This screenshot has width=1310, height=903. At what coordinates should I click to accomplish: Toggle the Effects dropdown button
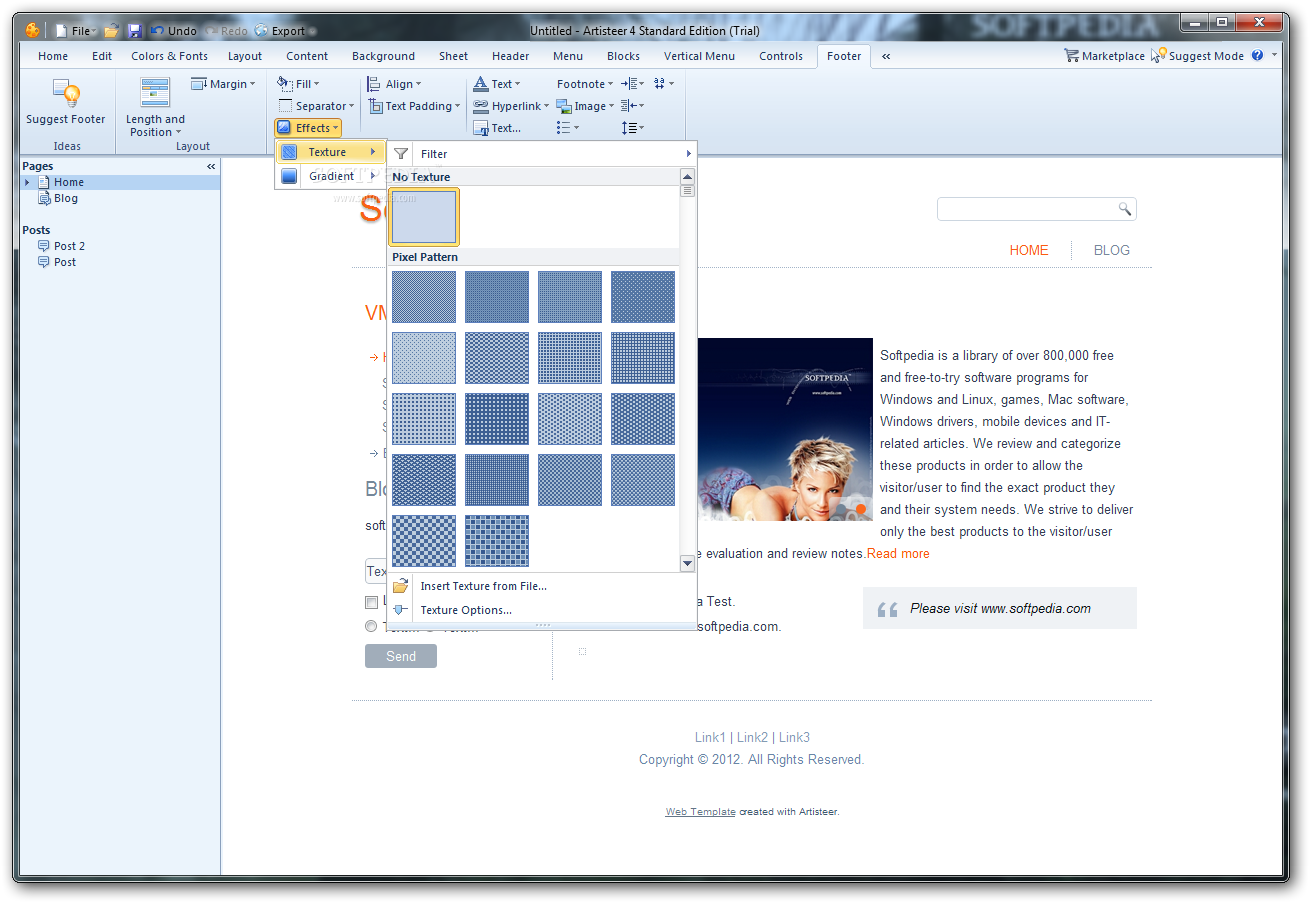point(308,128)
